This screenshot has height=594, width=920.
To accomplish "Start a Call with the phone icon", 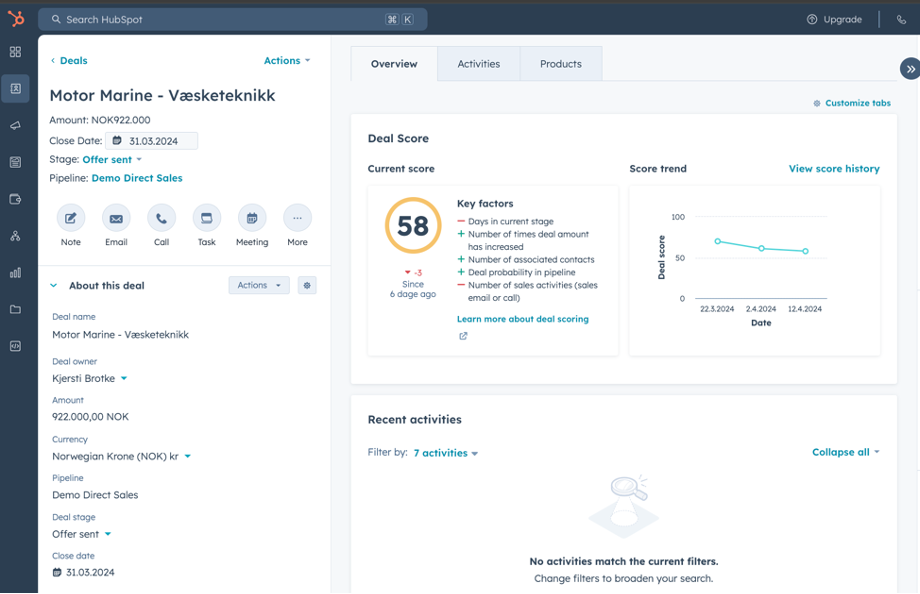I will click(x=161, y=218).
